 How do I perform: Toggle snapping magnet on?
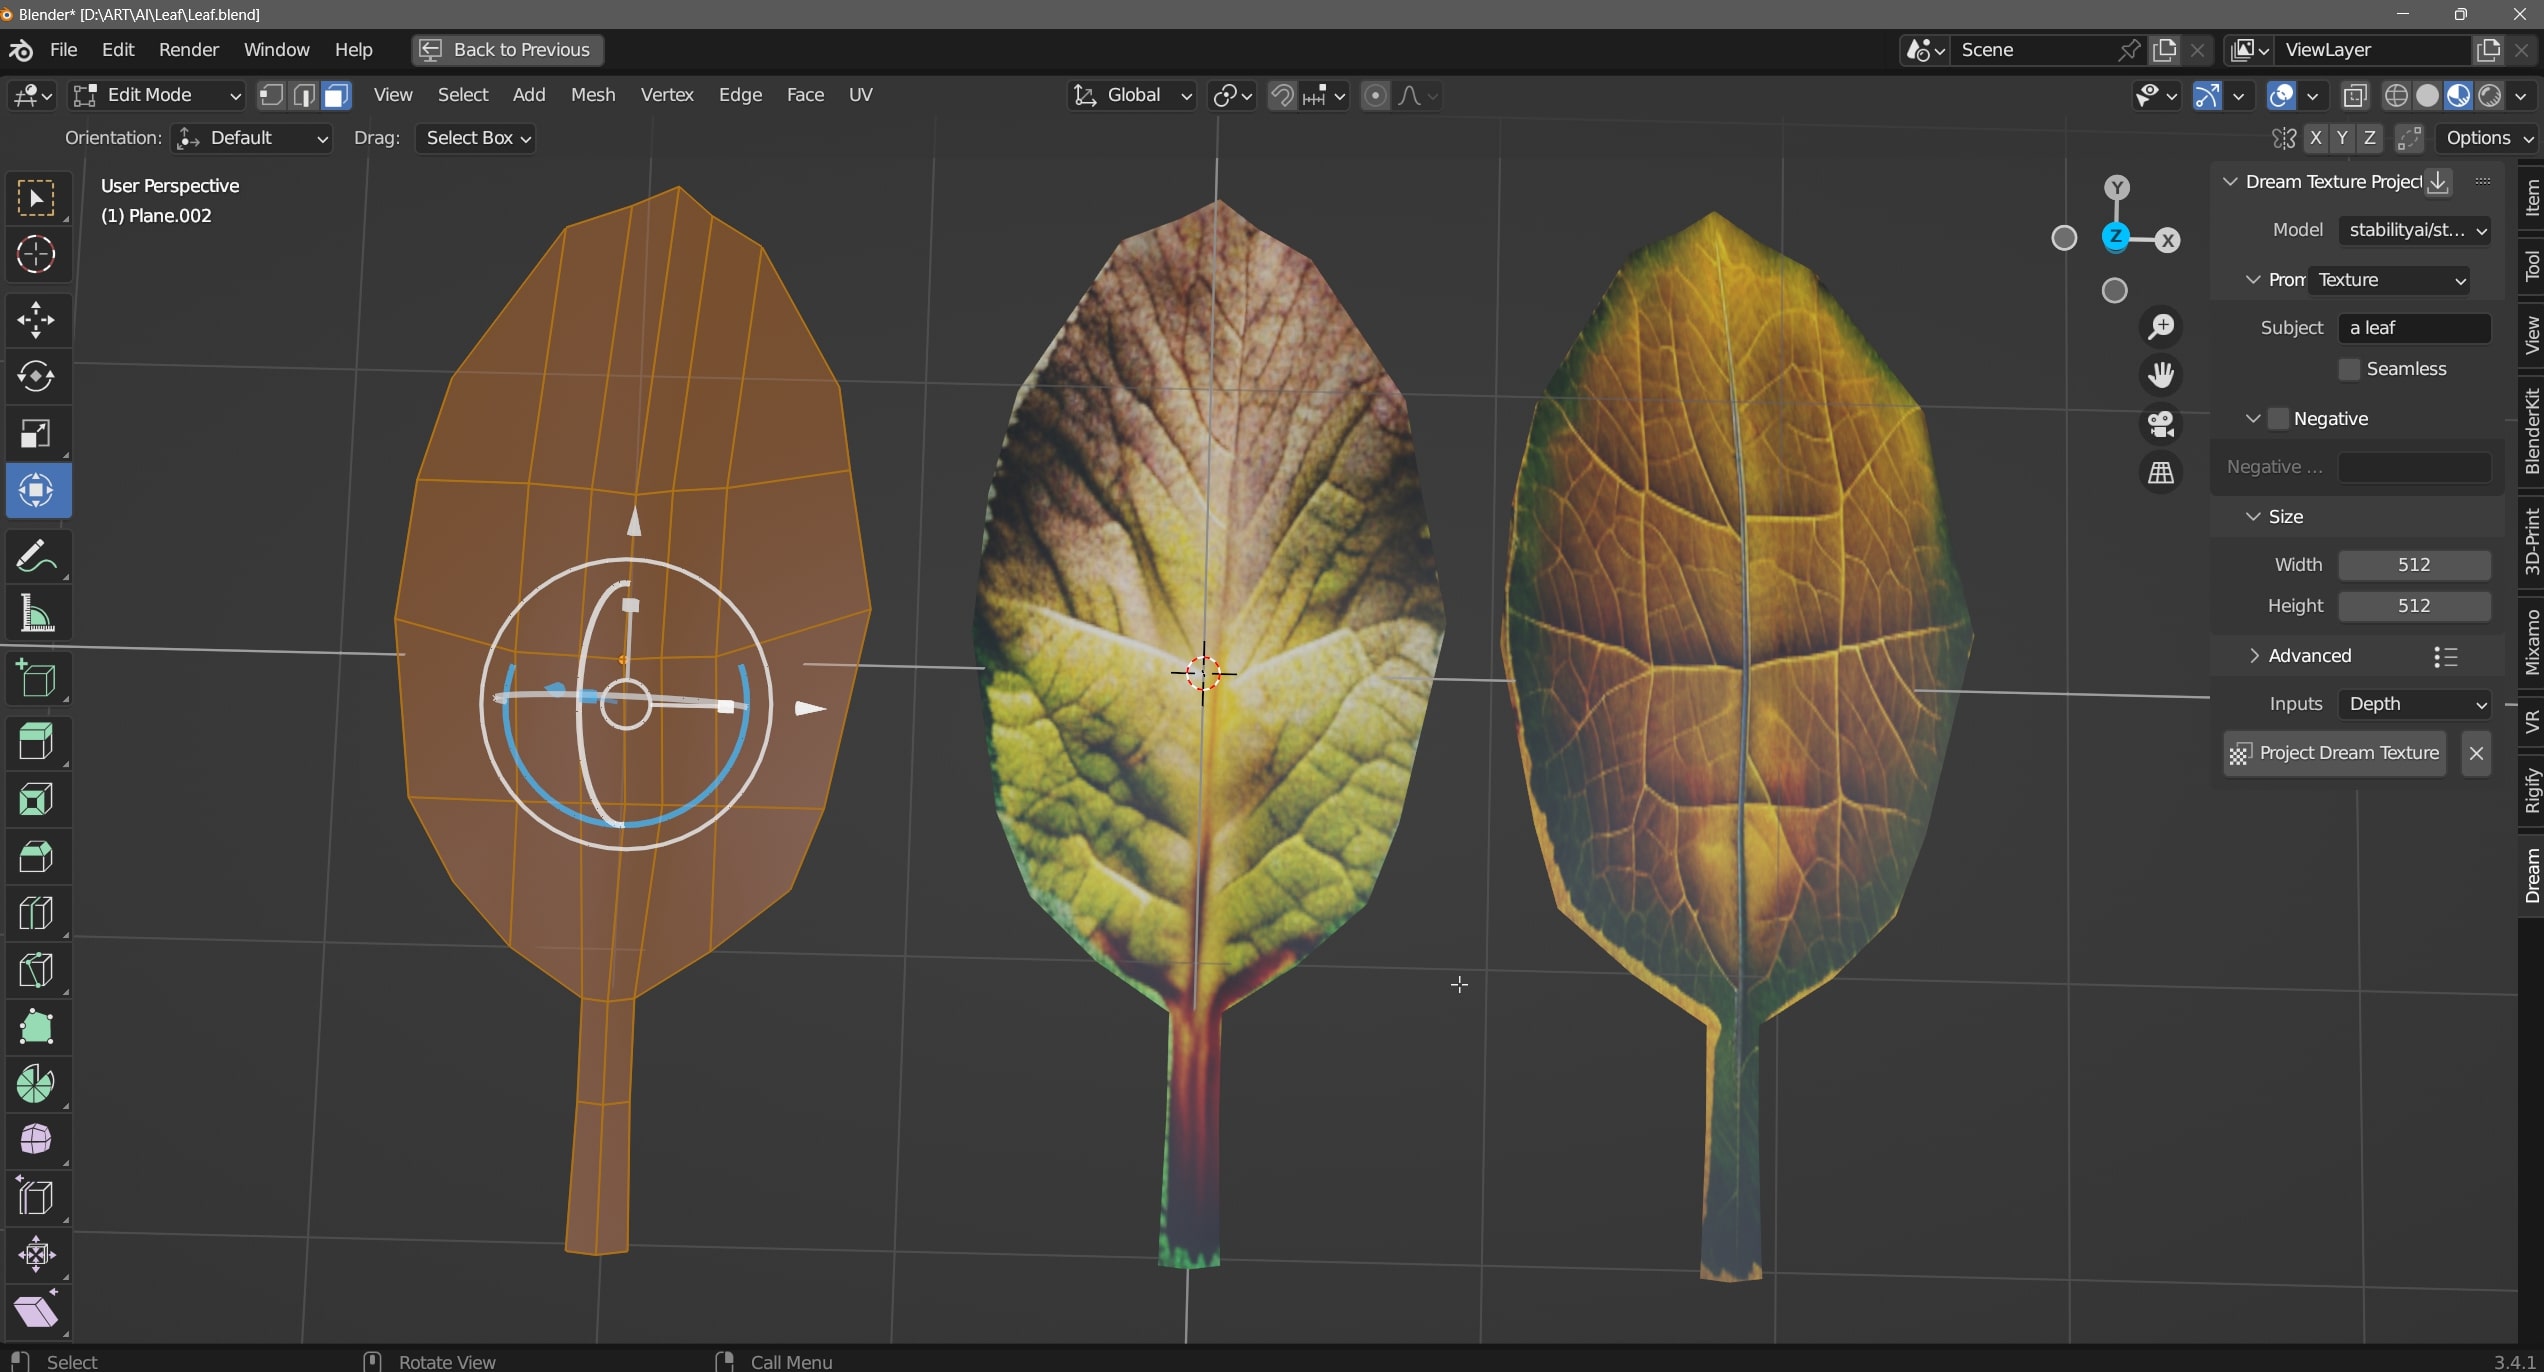tap(1281, 95)
